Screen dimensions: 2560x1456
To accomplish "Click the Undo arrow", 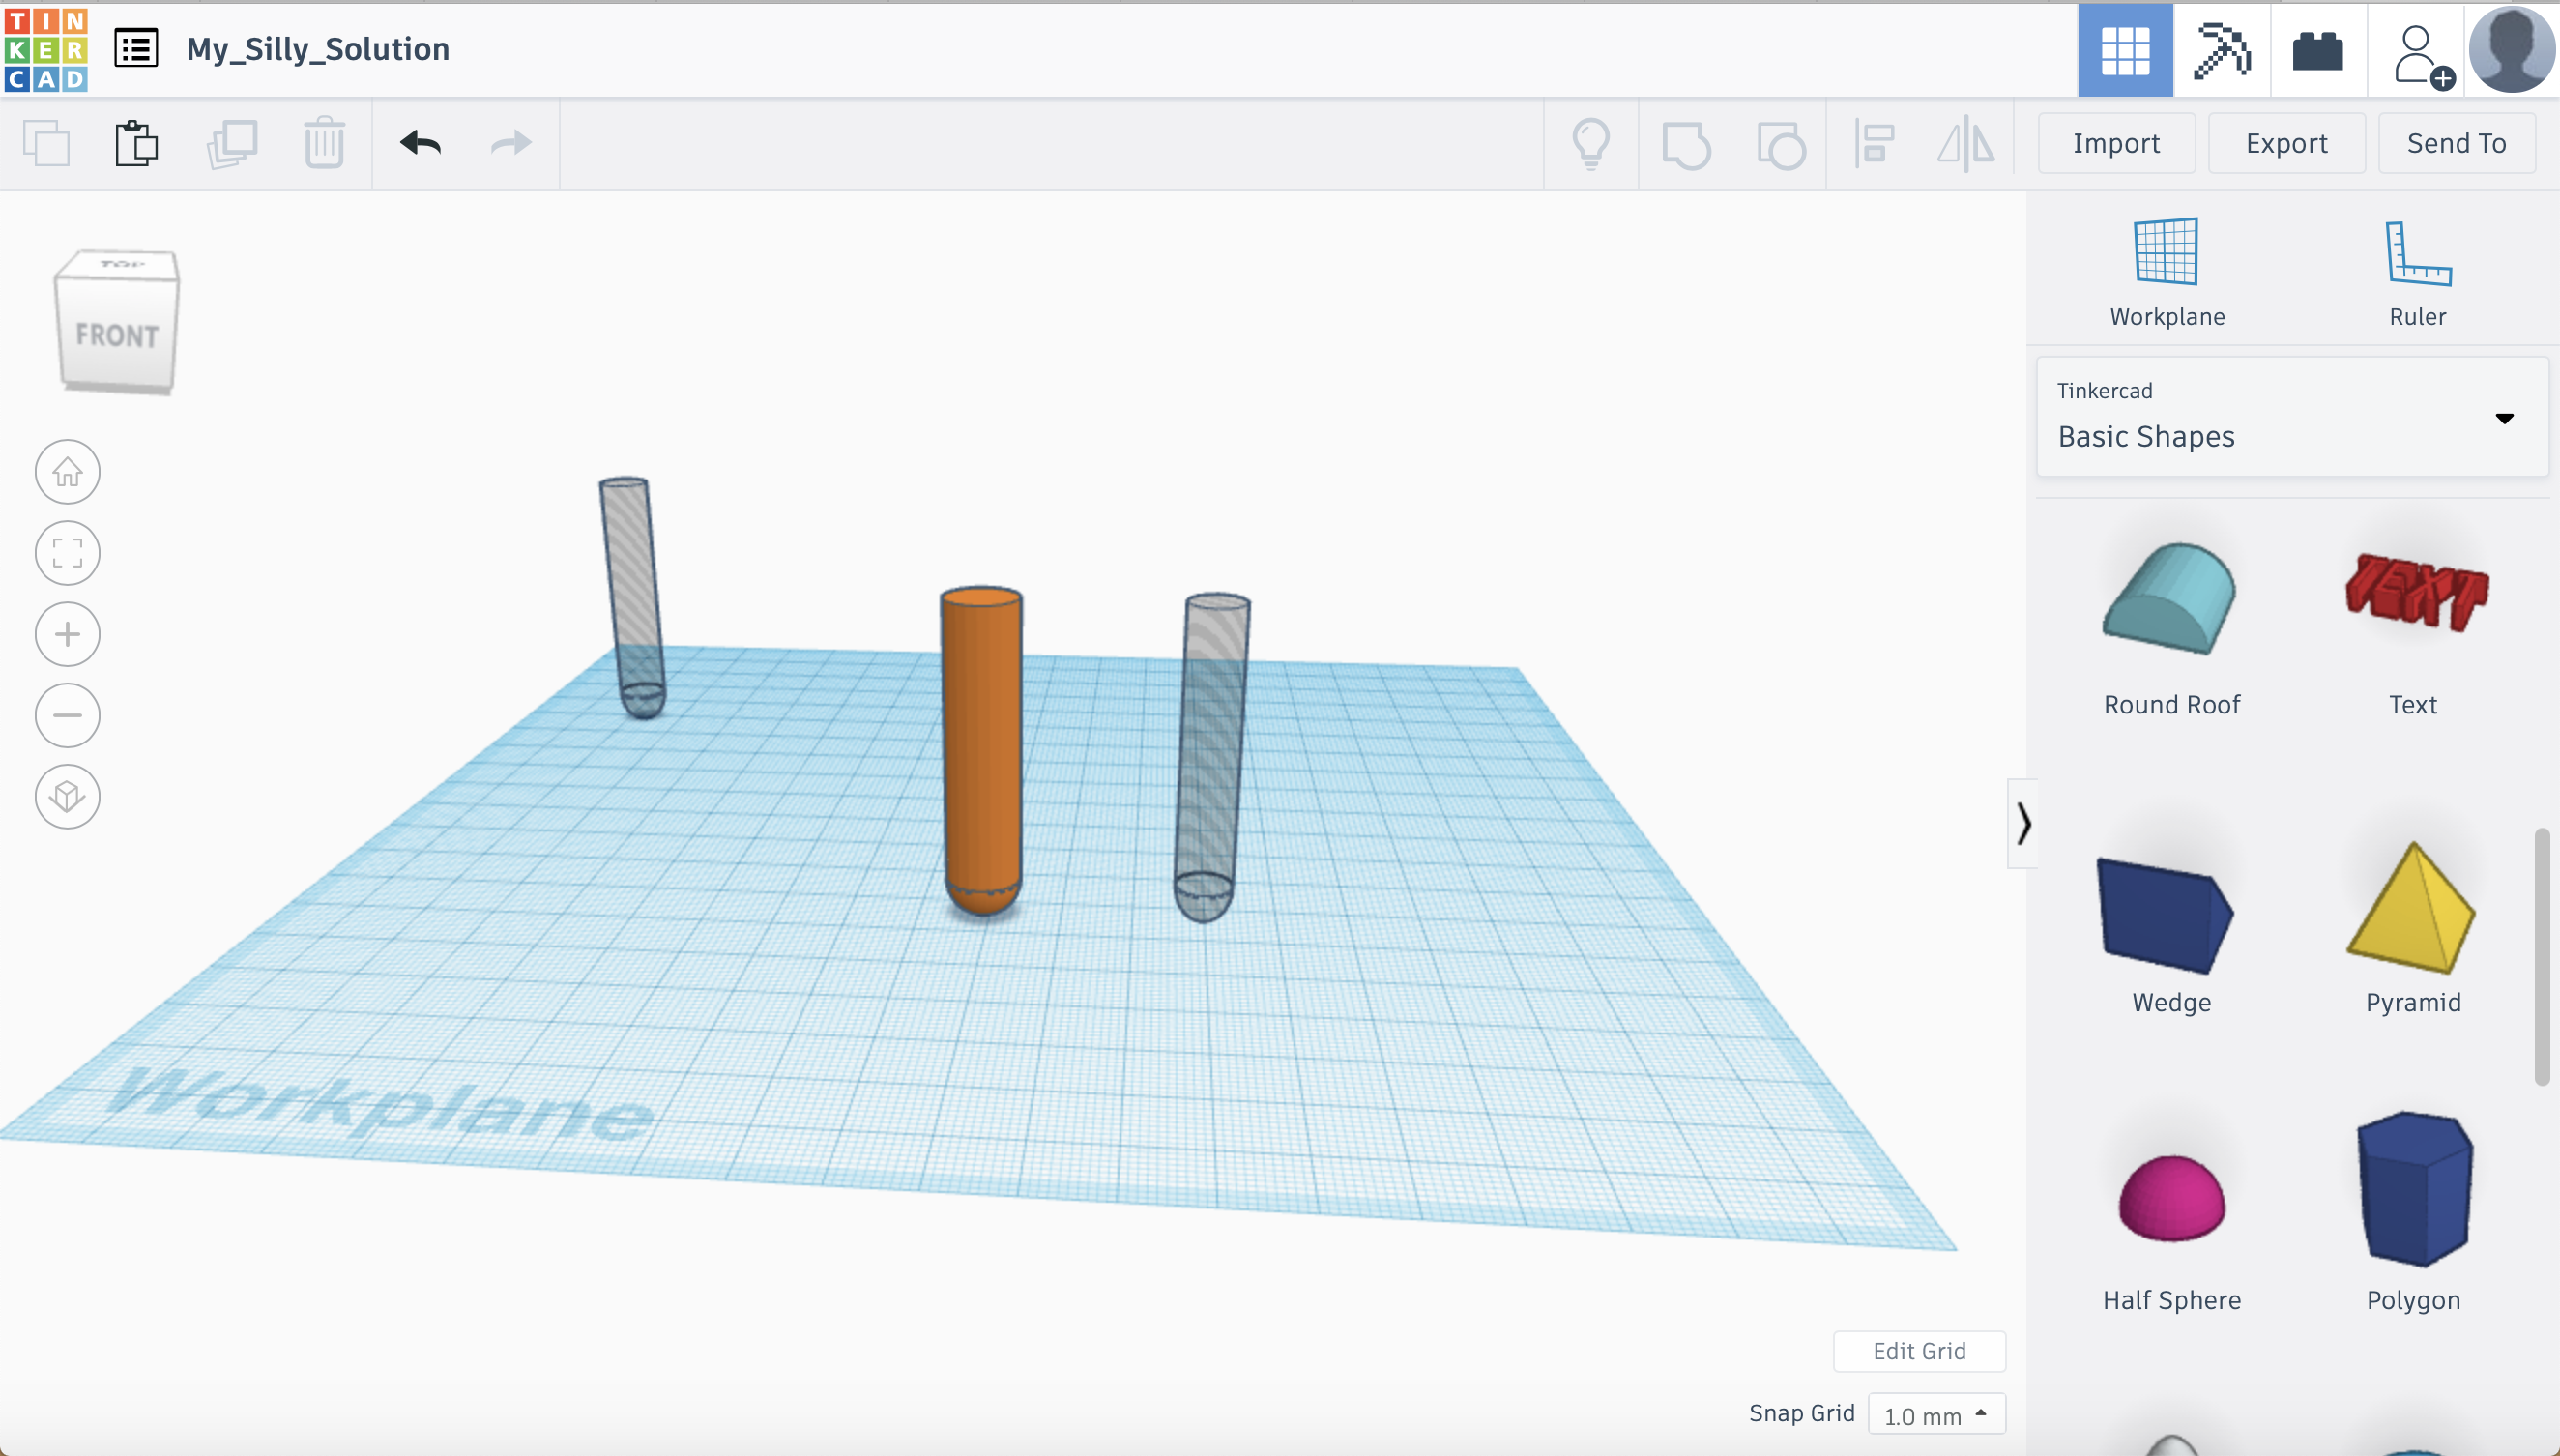I will coord(420,144).
